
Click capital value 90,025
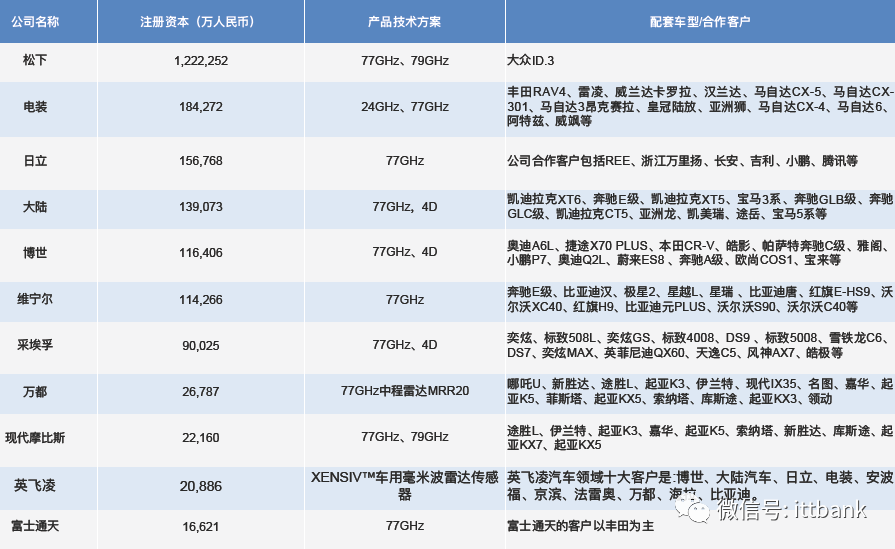(201, 346)
